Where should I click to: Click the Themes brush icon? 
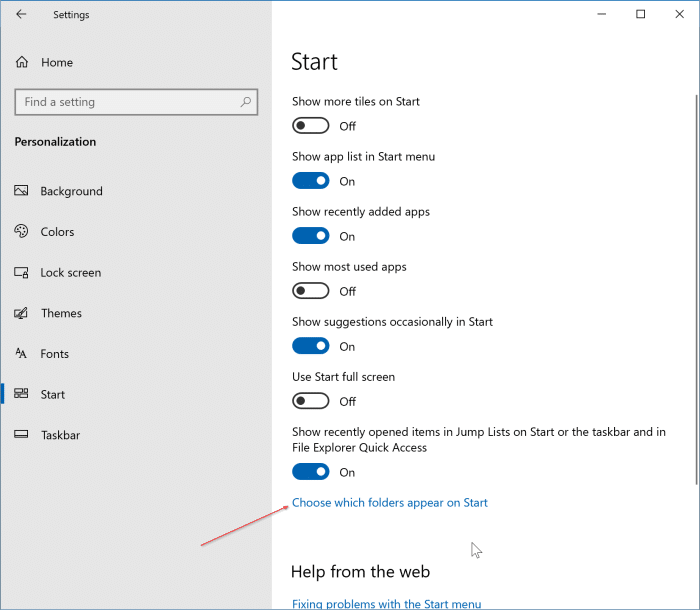point(21,313)
